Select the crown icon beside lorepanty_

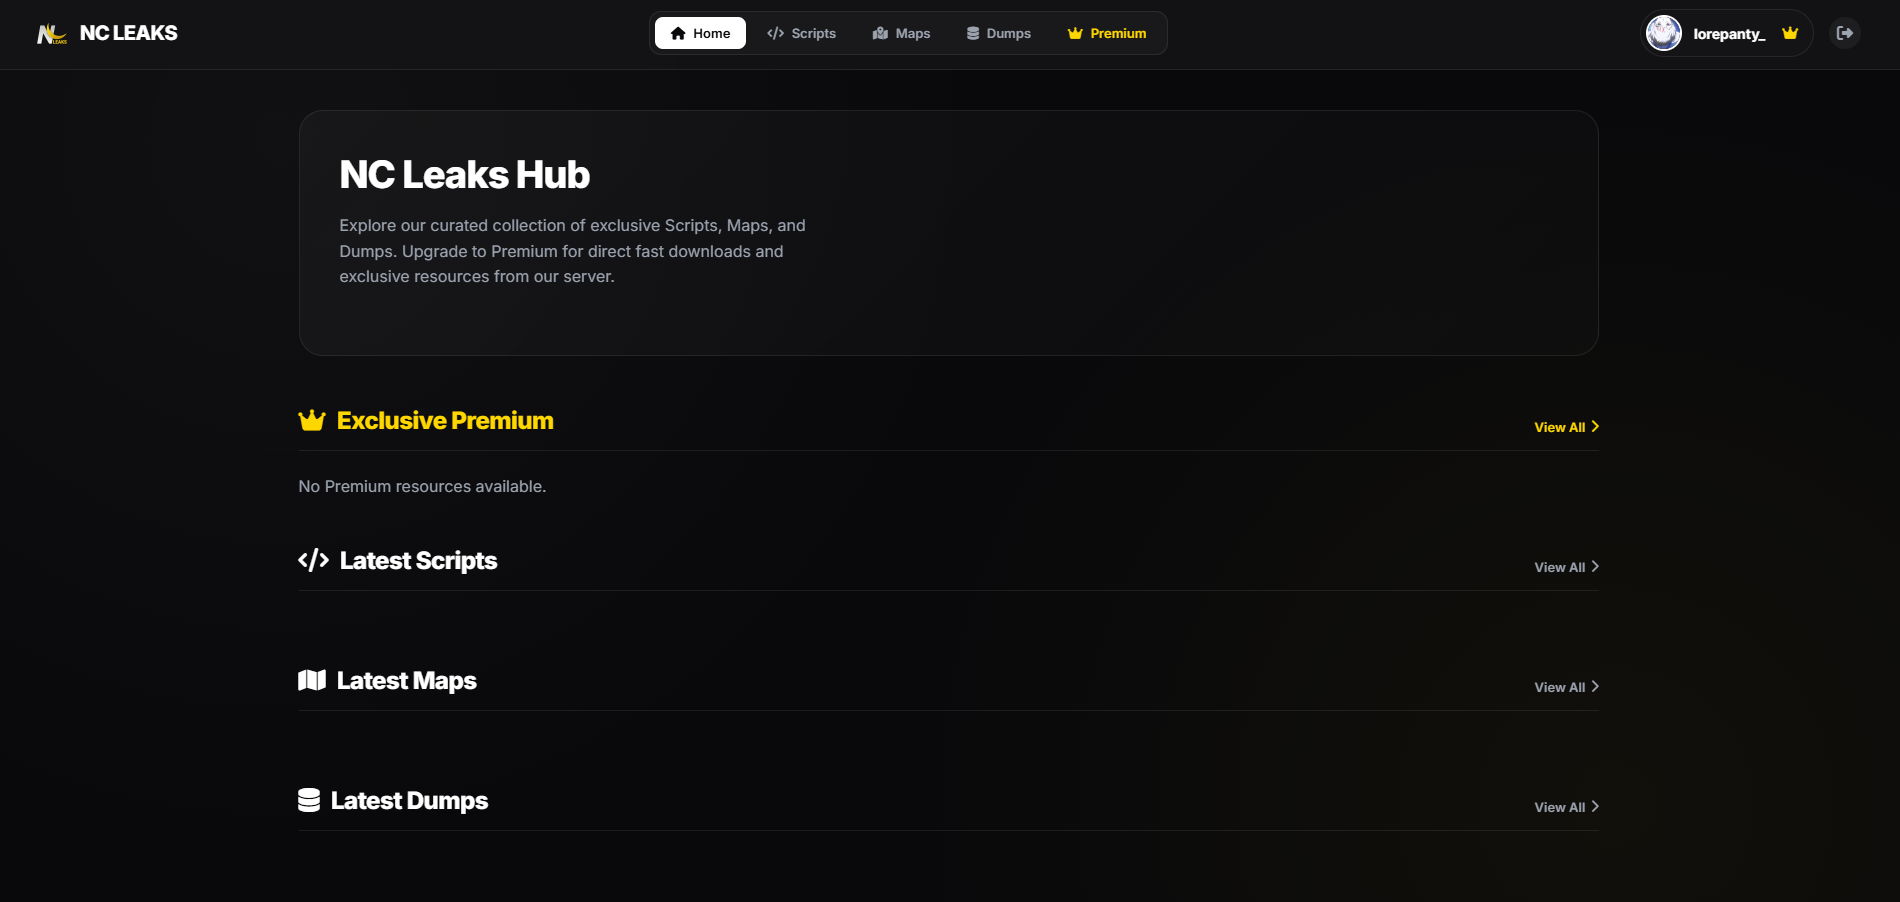click(1790, 33)
